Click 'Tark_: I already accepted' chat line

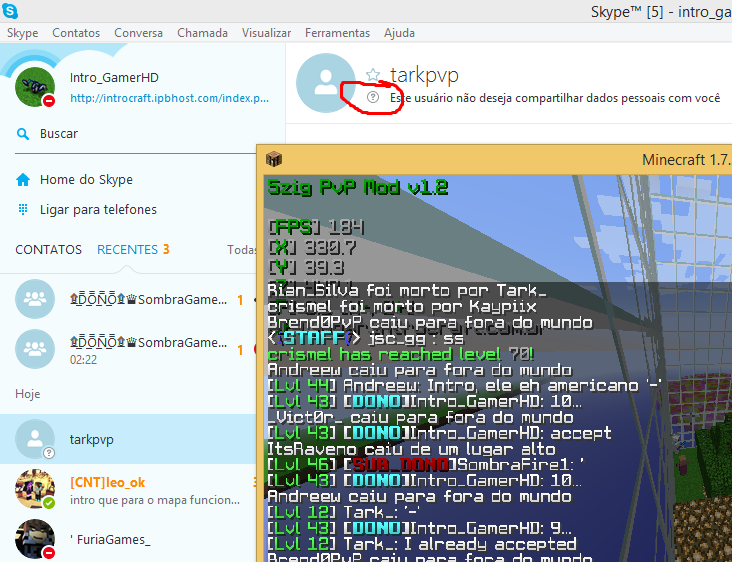click(422, 544)
